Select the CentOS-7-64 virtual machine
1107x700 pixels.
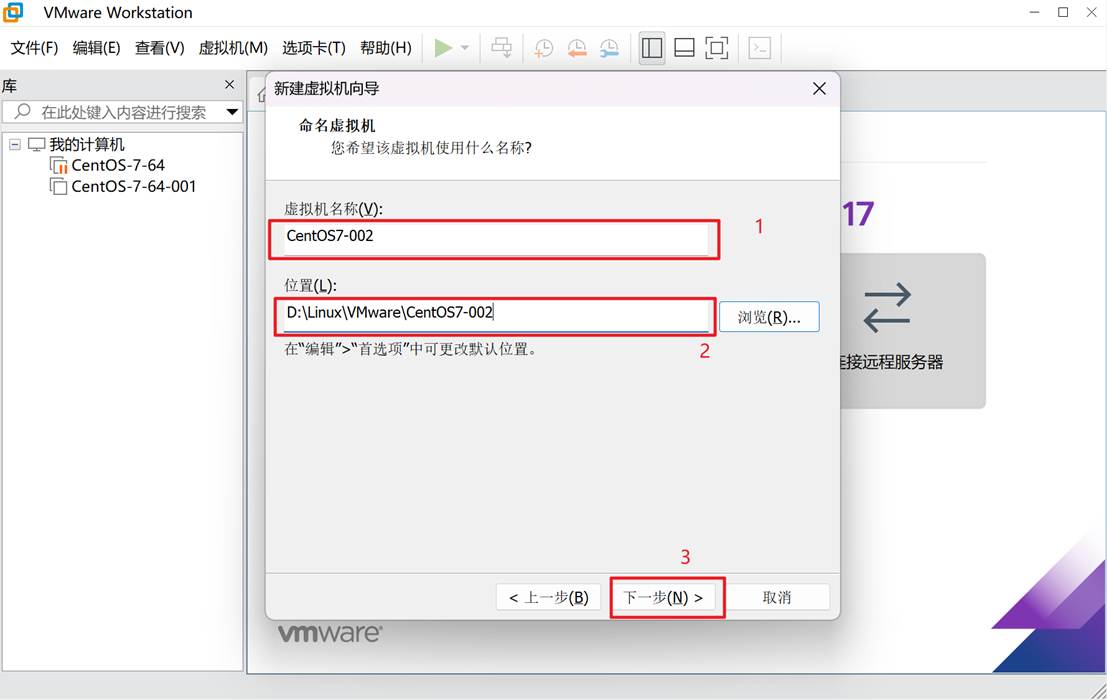point(118,165)
